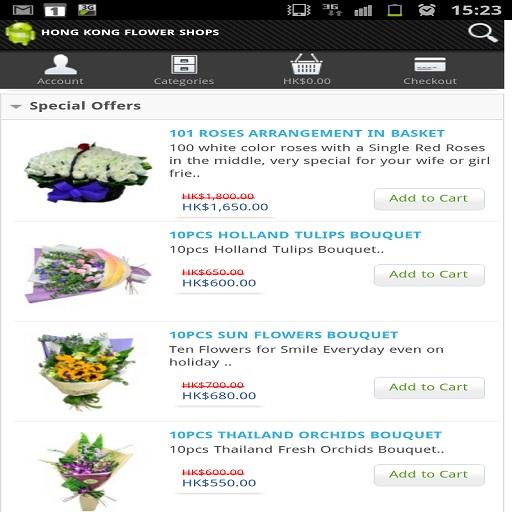Select the sunflowers bouquet thumbnail
512x512 pixels.
click(87, 371)
